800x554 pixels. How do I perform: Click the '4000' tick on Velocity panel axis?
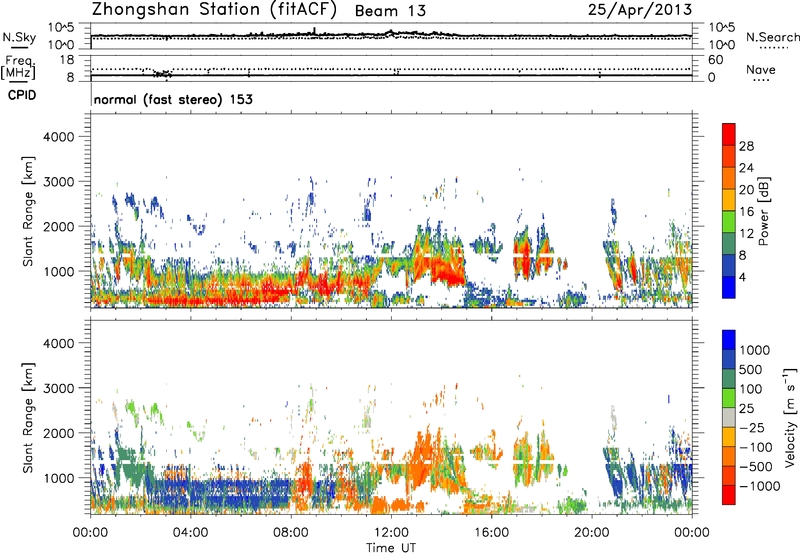tap(59, 343)
